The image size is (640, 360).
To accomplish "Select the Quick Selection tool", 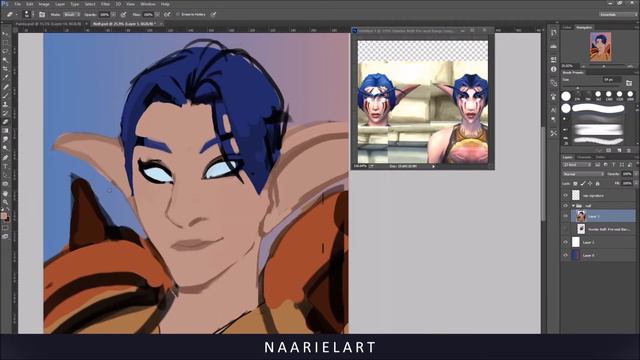I will coord(5,60).
